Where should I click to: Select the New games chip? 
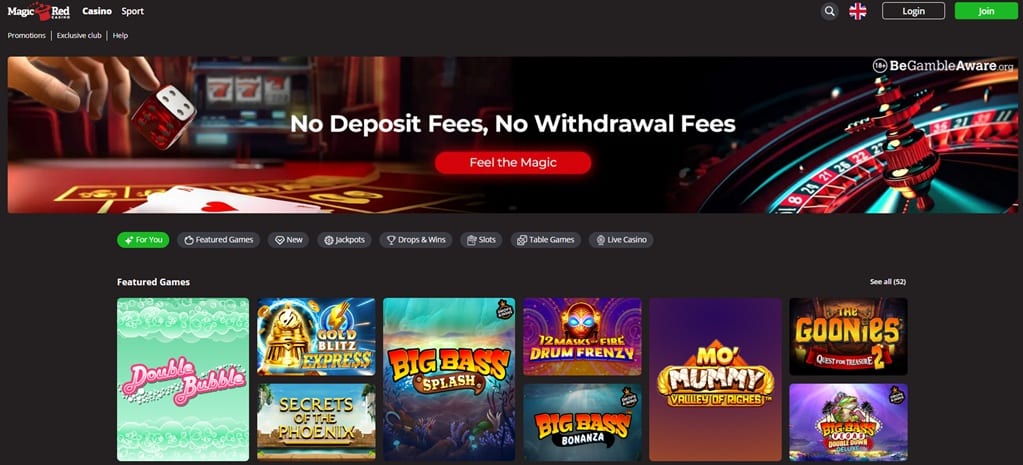coord(288,240)
